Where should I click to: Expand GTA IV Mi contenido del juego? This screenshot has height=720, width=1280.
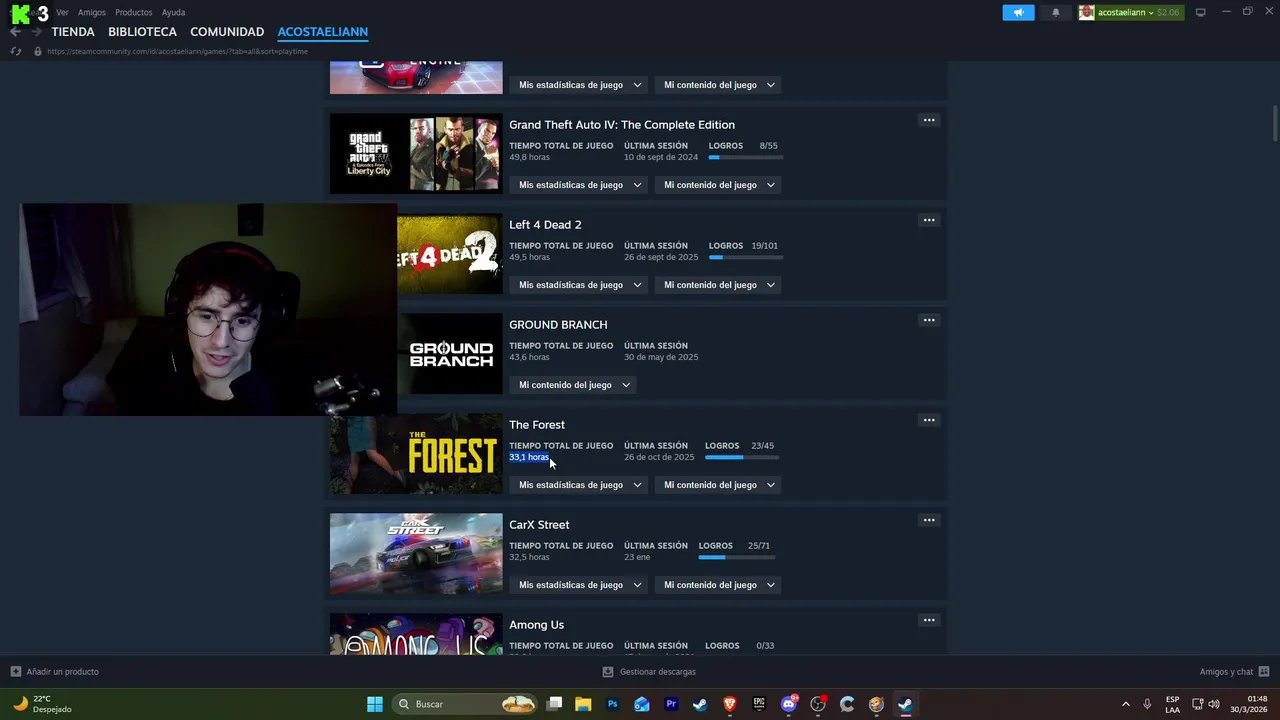[718, 185]
